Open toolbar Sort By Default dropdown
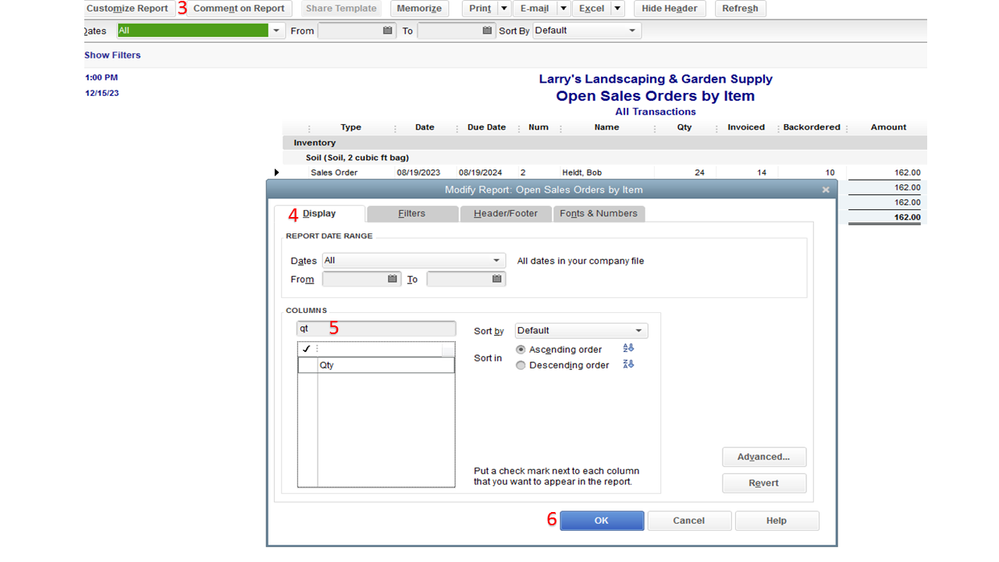Image resolution: width=999 pixels, height=562 pixels. click(632, 31)
